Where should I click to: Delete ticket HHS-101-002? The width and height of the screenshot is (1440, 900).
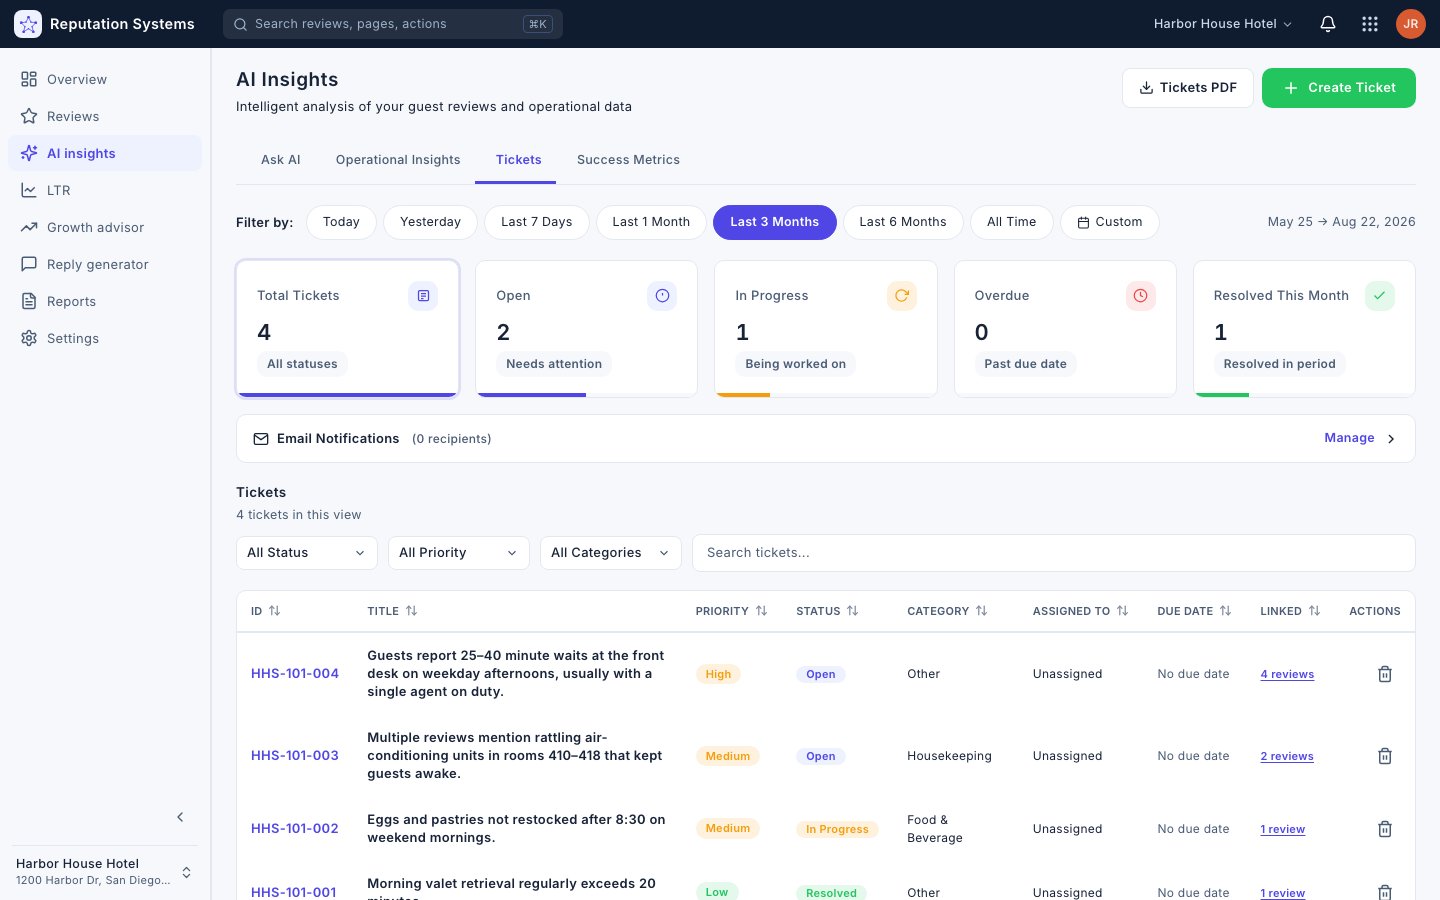point(1385,829)
